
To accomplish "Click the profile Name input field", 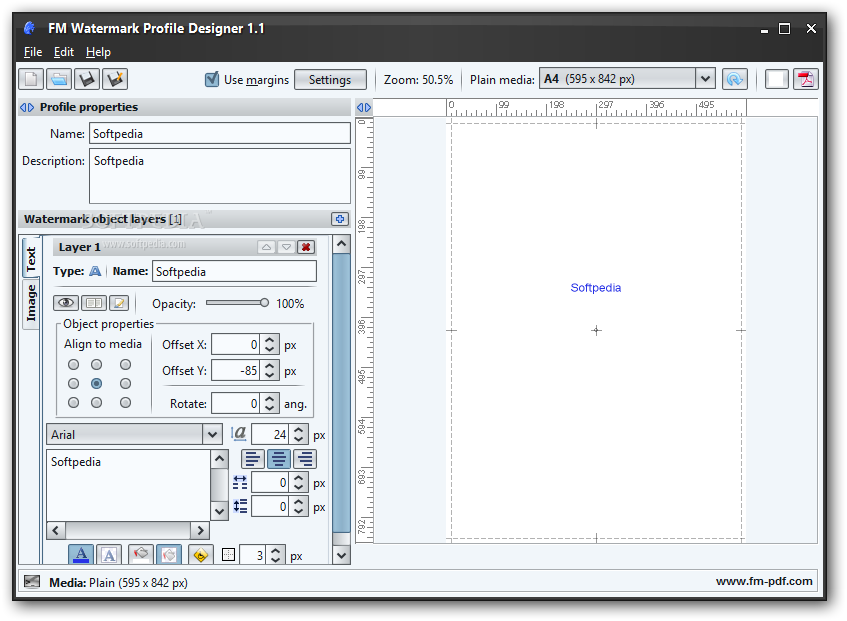I will click(220, 133).
